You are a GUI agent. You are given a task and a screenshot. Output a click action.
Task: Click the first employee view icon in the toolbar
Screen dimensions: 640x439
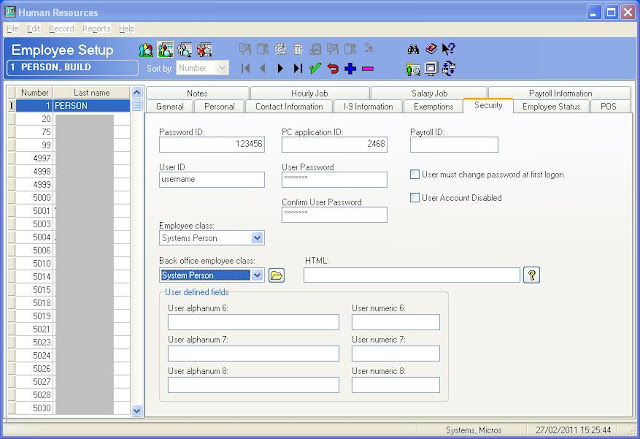(x=146, y=50)
